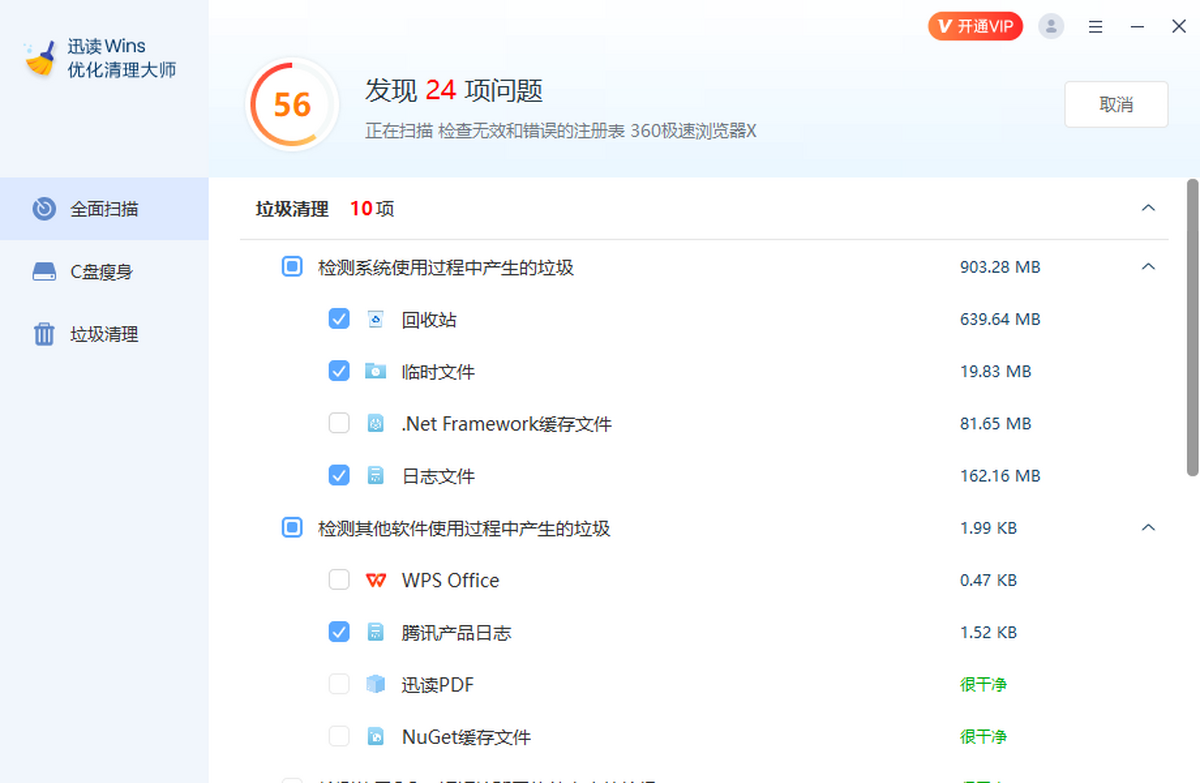
Task: Click the 迅读PDF label text
Action: (438, 685)
